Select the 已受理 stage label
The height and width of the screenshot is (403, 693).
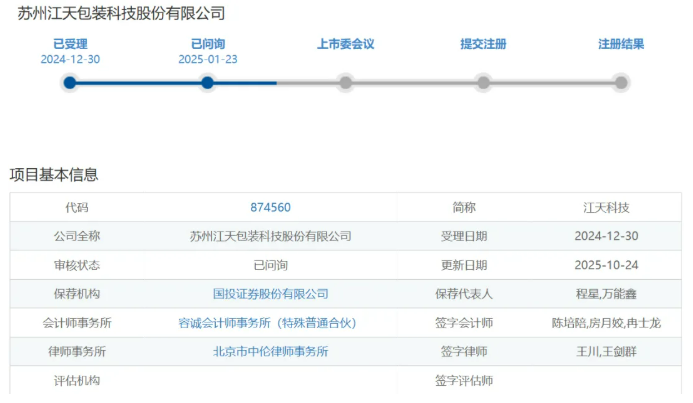pos(70,44)
